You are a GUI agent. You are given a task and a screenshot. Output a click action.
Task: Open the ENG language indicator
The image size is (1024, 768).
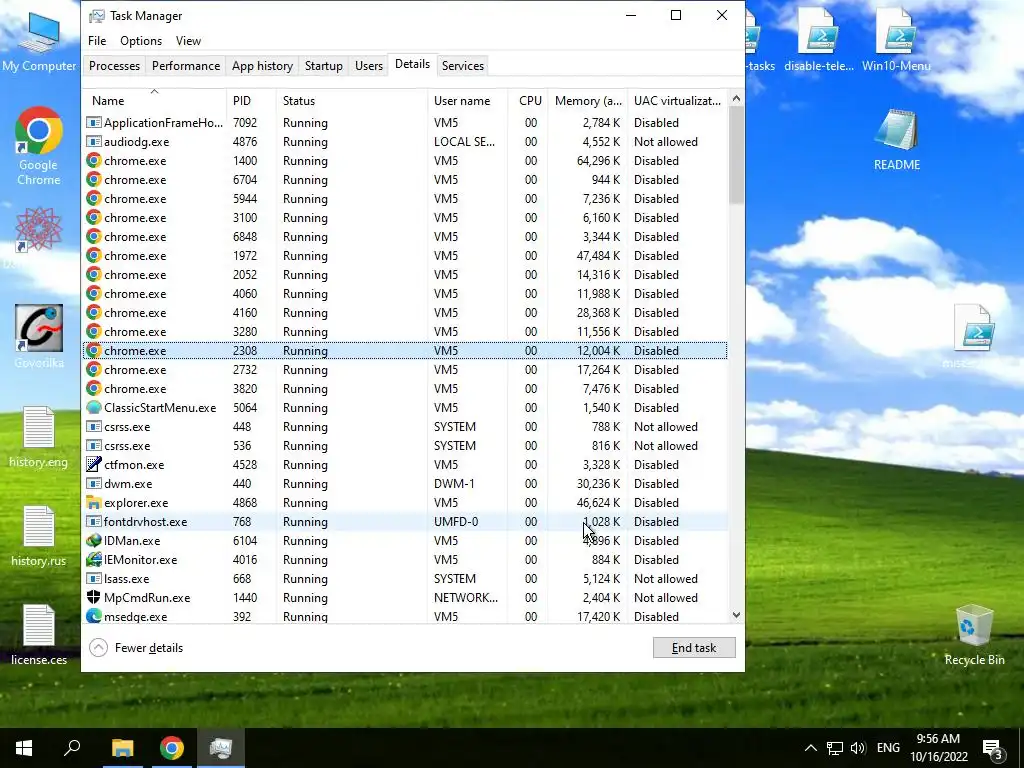click(x=888, y=748)
